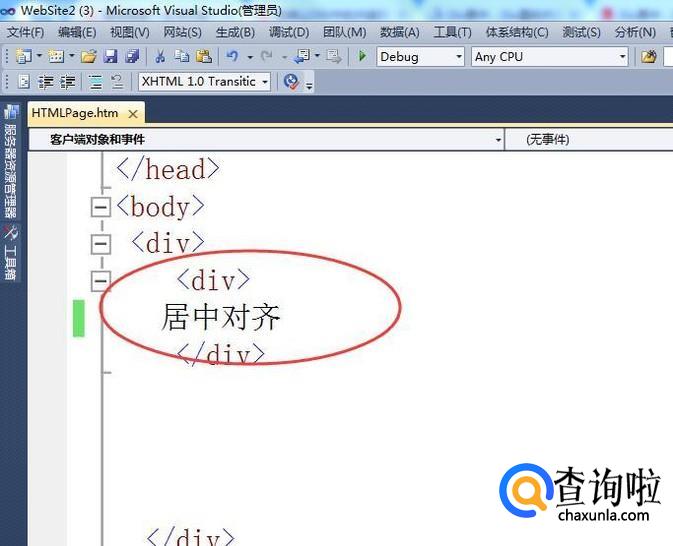Screen dimensions: 673x546
Task: Collapse the outer div outline node
Action: [100, 243]
